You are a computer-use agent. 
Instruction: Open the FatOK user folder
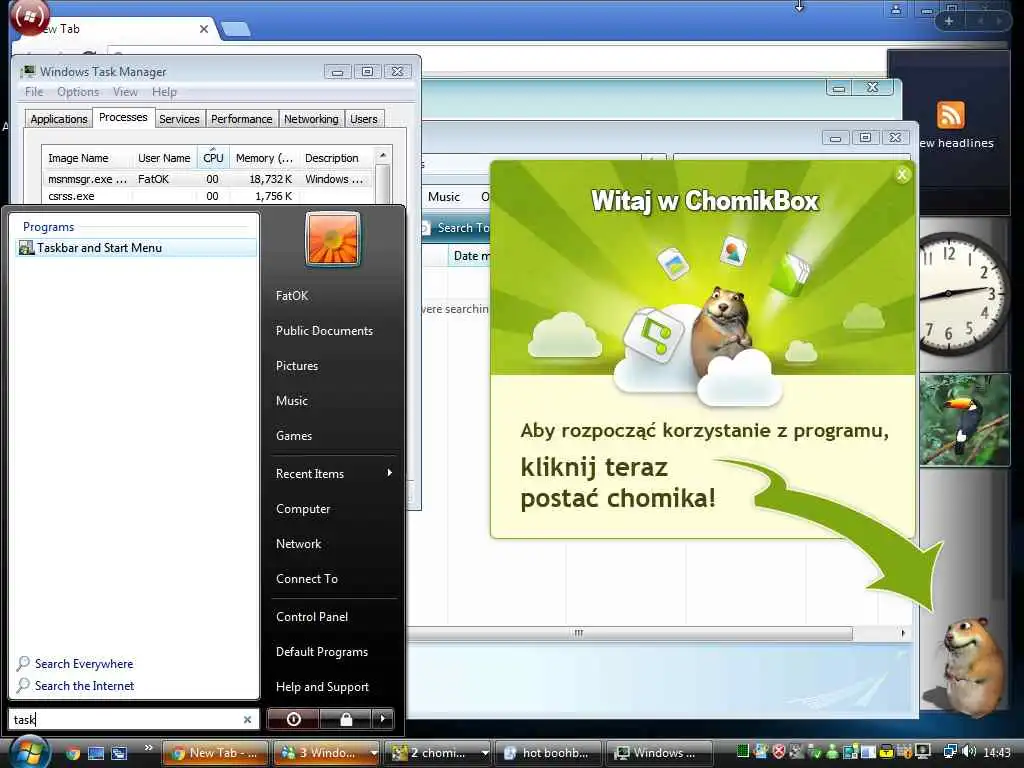point(292,296)
